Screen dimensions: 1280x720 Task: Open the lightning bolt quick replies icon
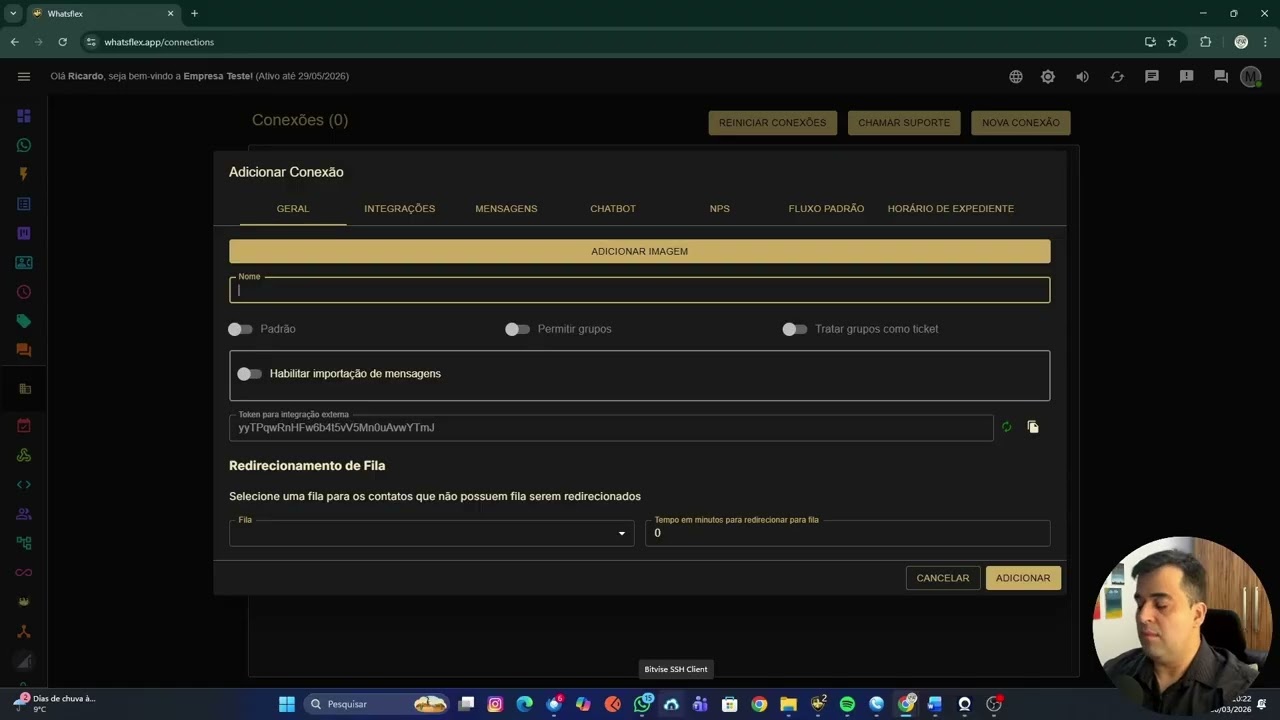[24, 174]
